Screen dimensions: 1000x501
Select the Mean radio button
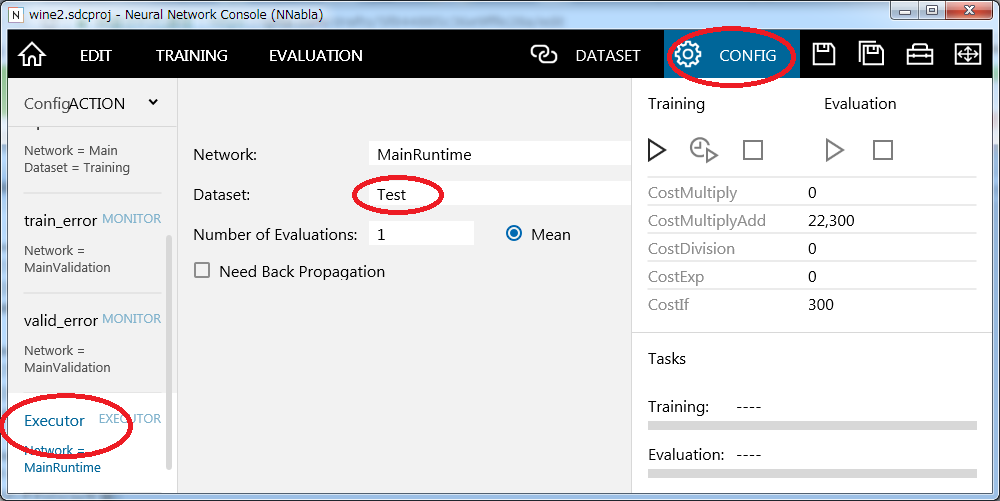tap(514, 234)
